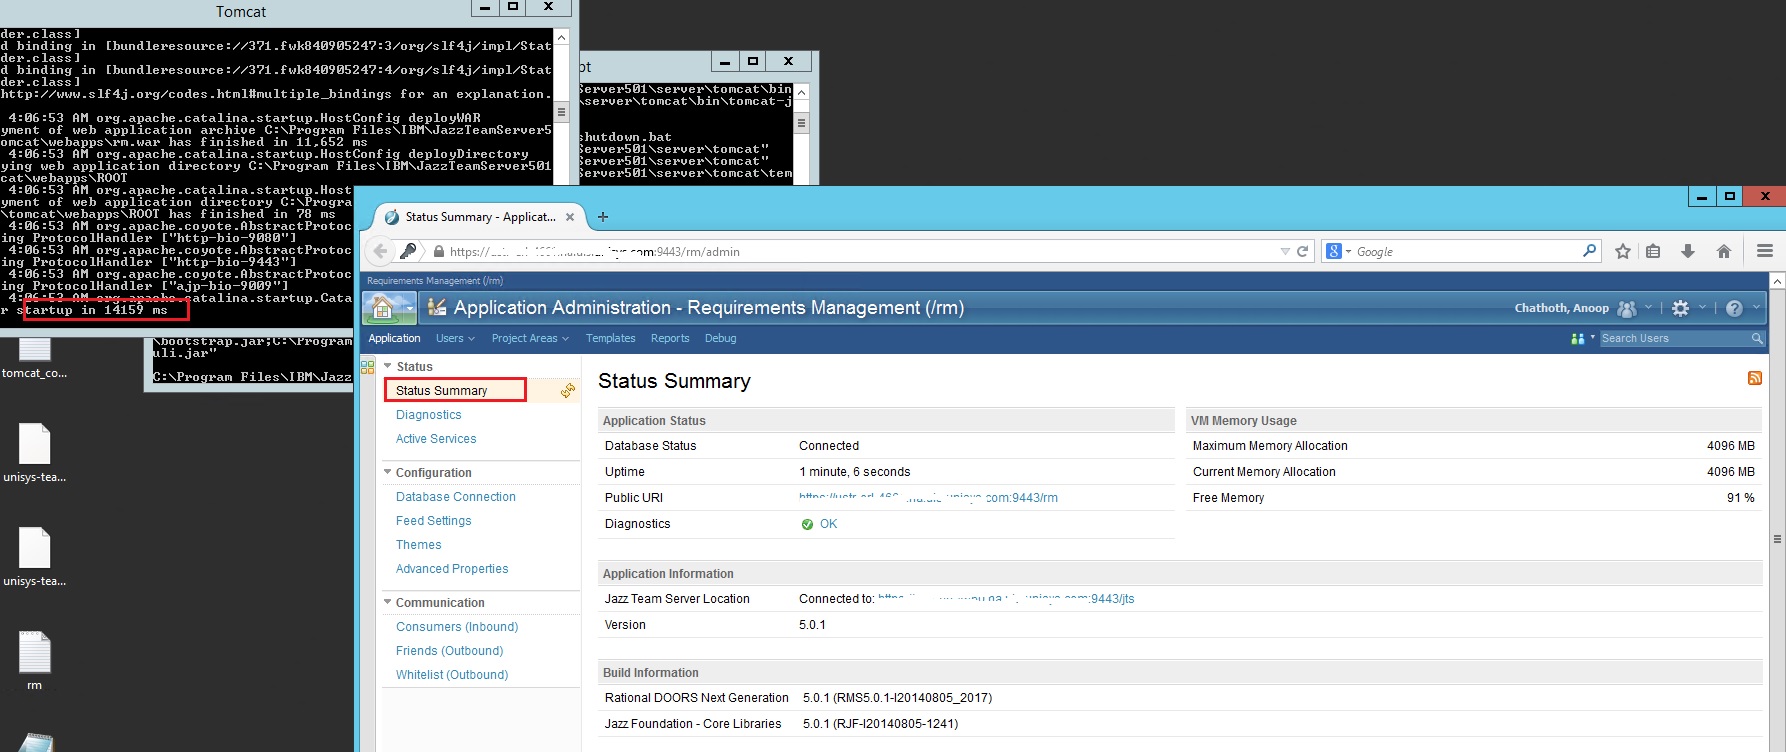The height and width of the screenshot is (752, 1786).
Task: Click the Google search engine icon
Action: click(x=1333, y=252)
